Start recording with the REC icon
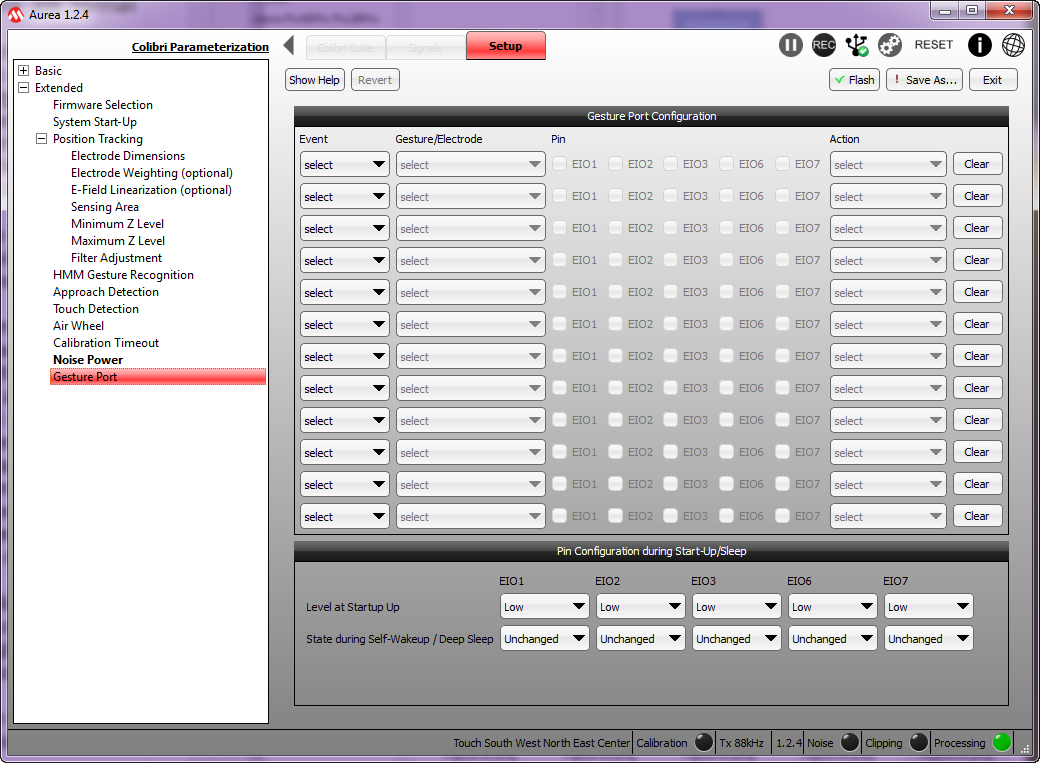Image resolution: width=1040 pixels, height=763 pixels. pyautogui.click(x=824, y=45)
